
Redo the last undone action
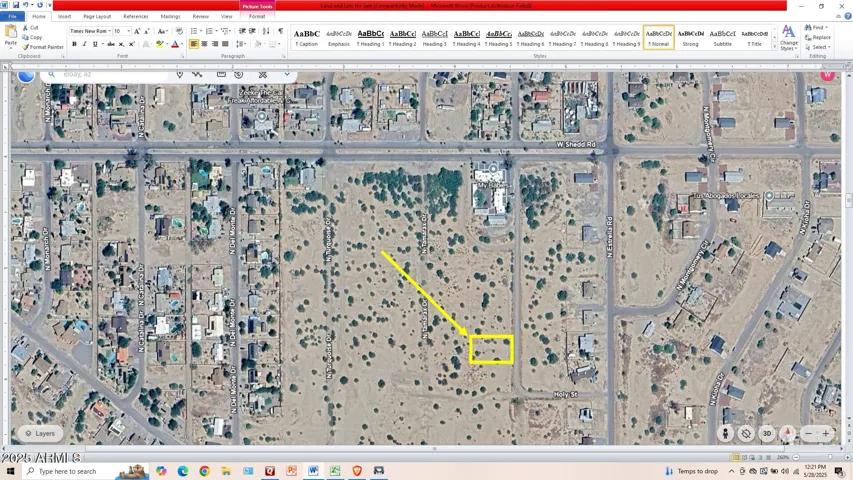(x=40, y=5)
